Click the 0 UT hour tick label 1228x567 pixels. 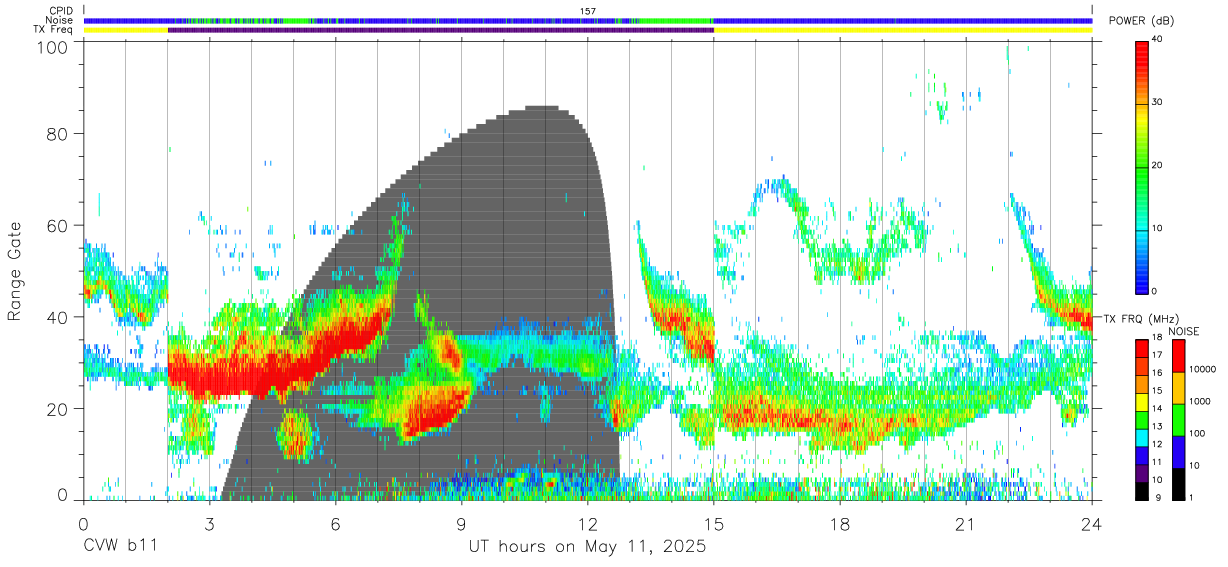[x=83, y=523]
